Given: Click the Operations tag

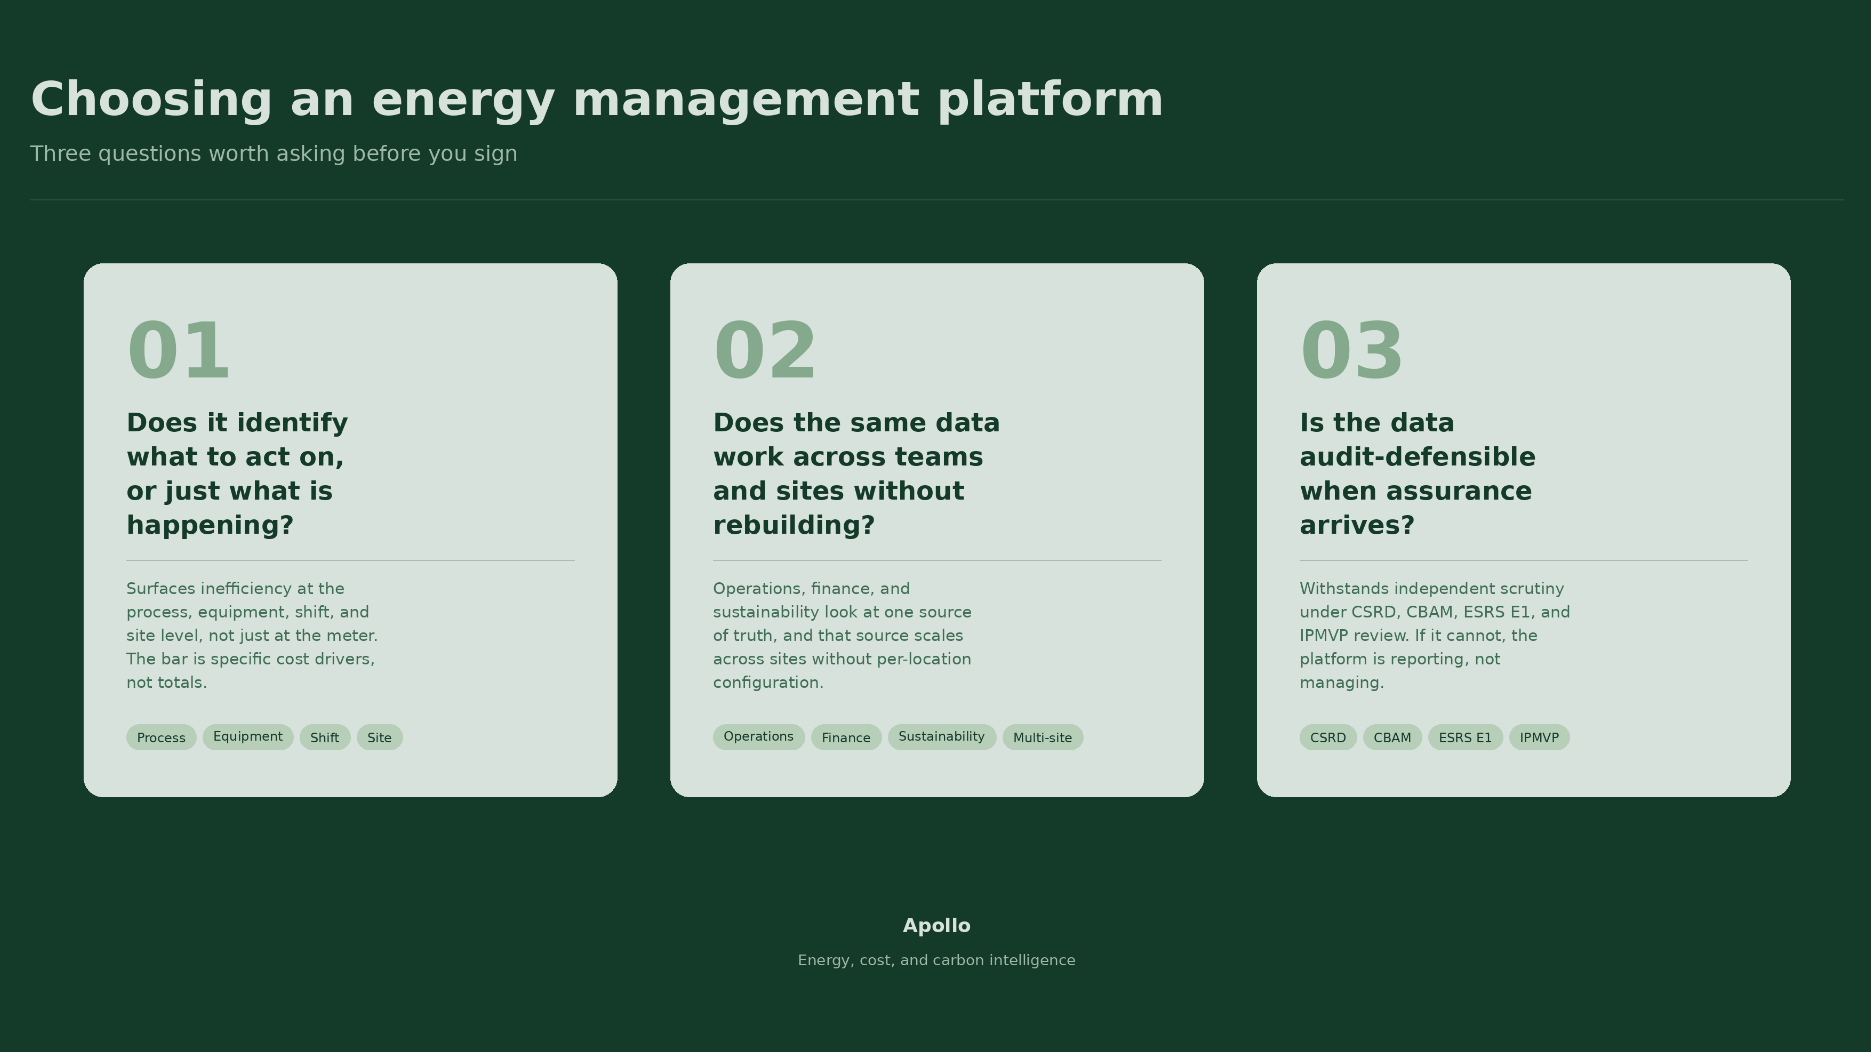Looking at the screenshot, I should pyautogui.click(x=759, y=737).
